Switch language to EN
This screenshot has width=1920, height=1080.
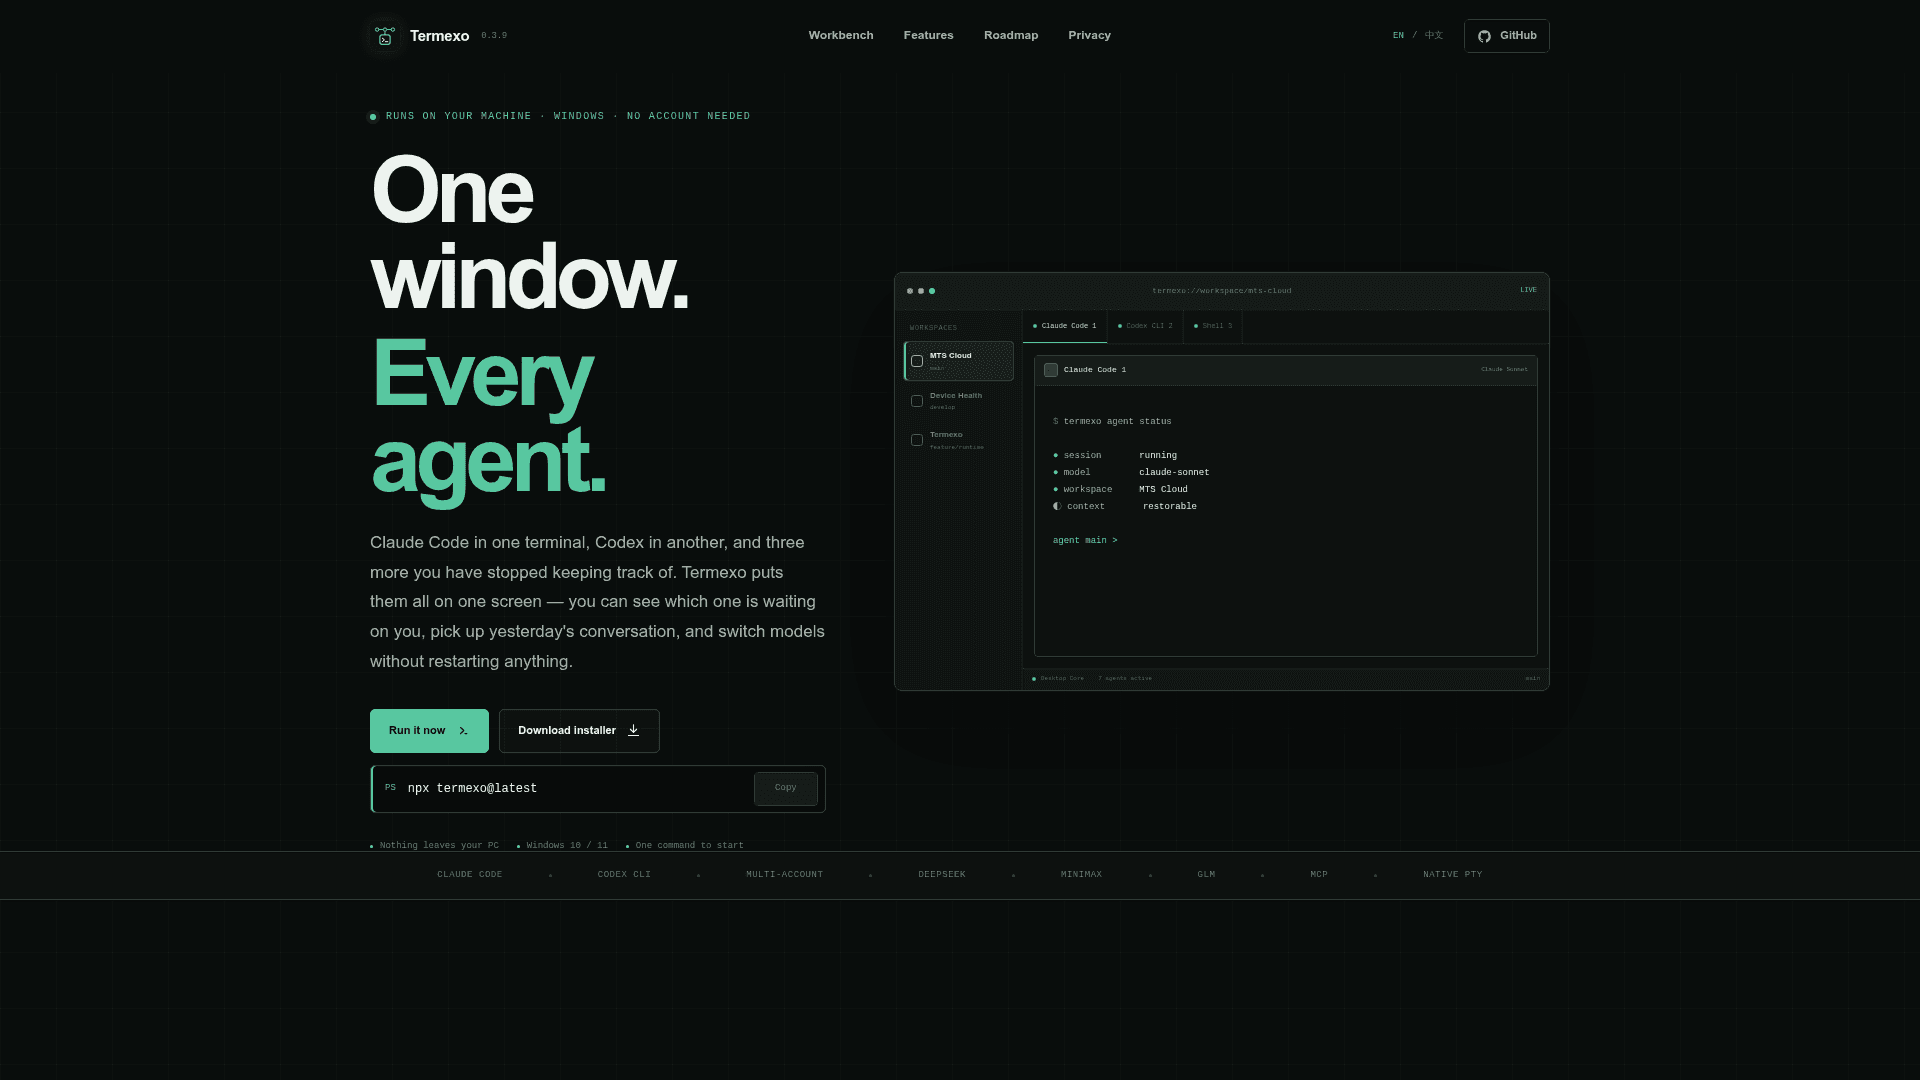[x=1398, y=35]
